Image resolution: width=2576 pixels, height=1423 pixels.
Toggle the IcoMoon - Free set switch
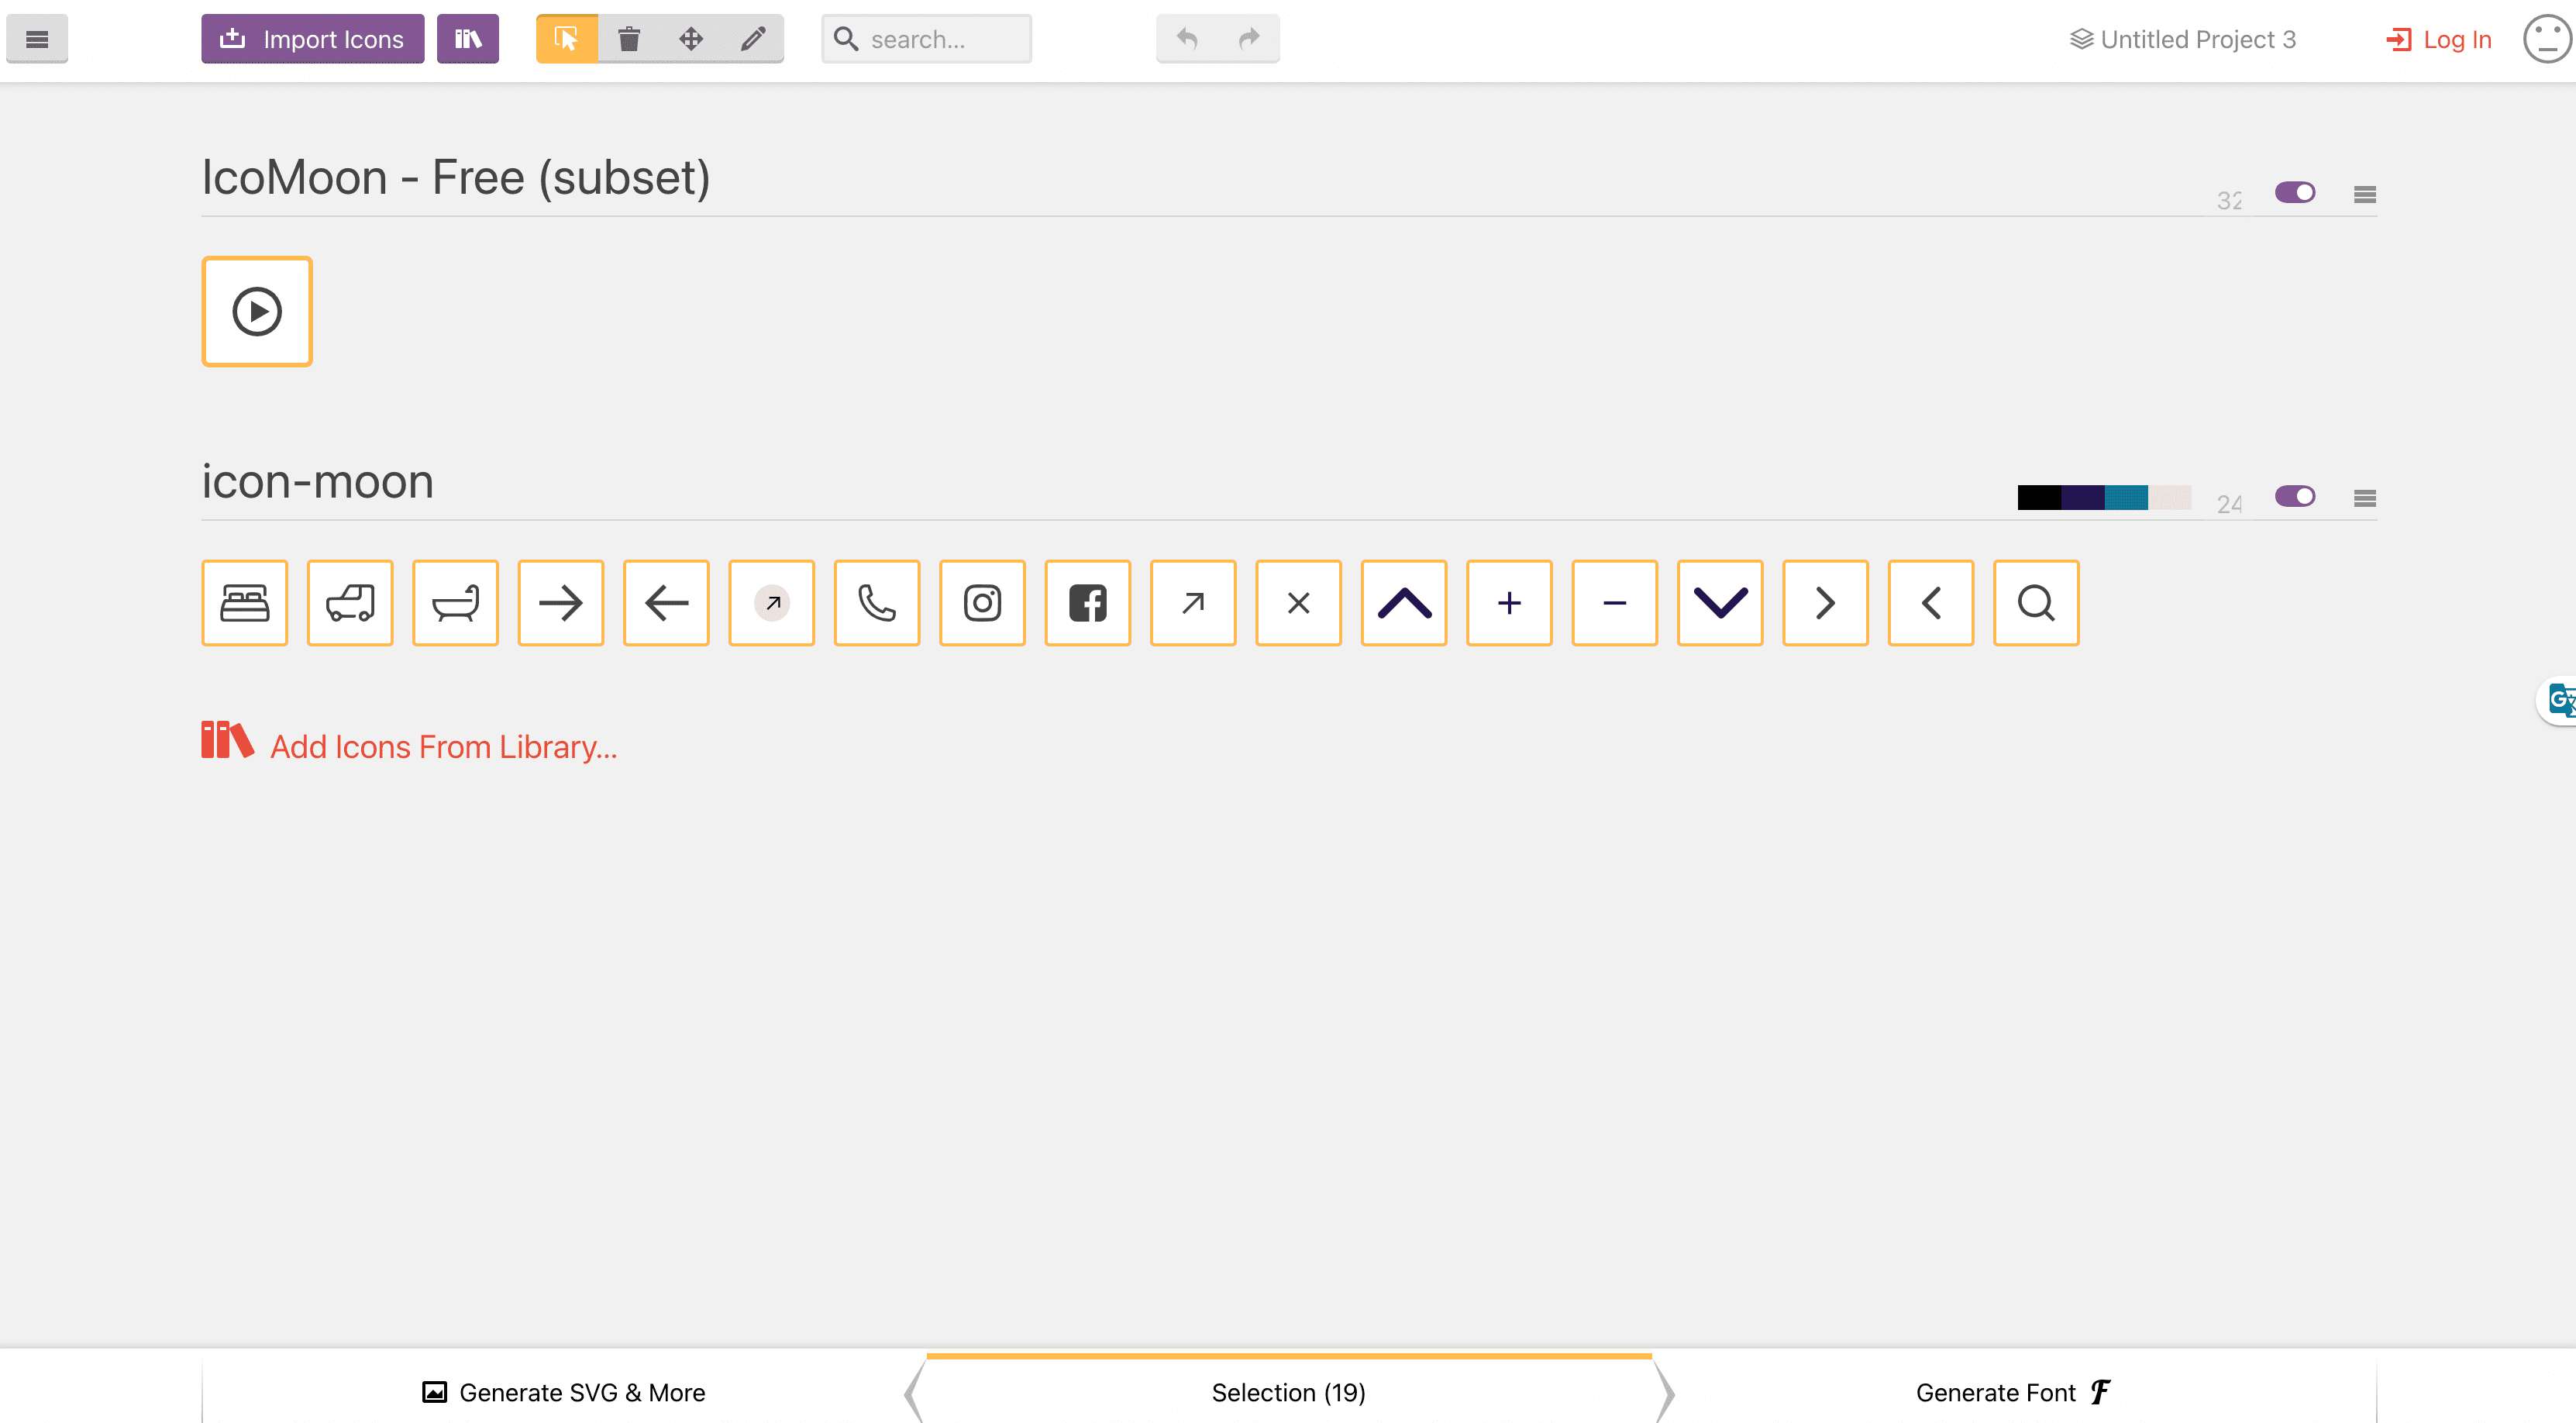(2295, 192)
